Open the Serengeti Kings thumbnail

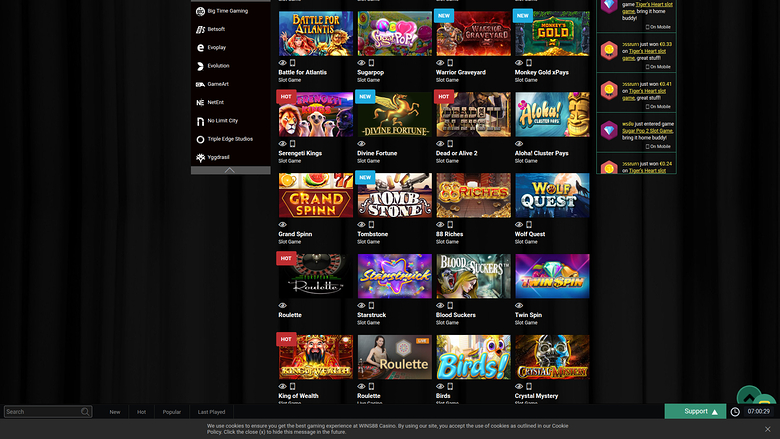coord(316,114)
